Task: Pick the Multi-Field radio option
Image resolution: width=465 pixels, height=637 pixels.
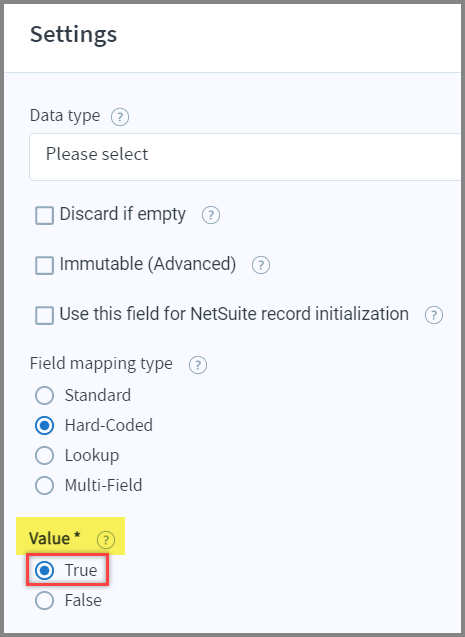Action: click(44, 485)
